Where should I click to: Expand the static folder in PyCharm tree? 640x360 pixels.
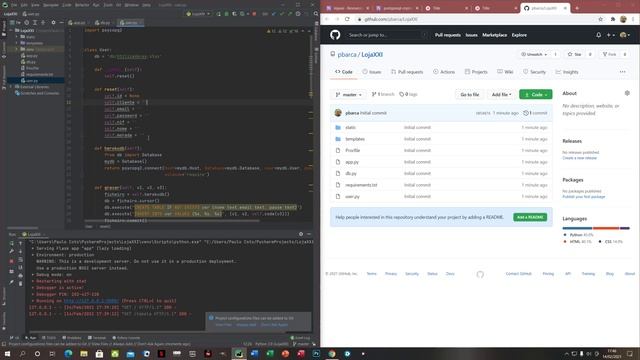[x=17, y=37]
